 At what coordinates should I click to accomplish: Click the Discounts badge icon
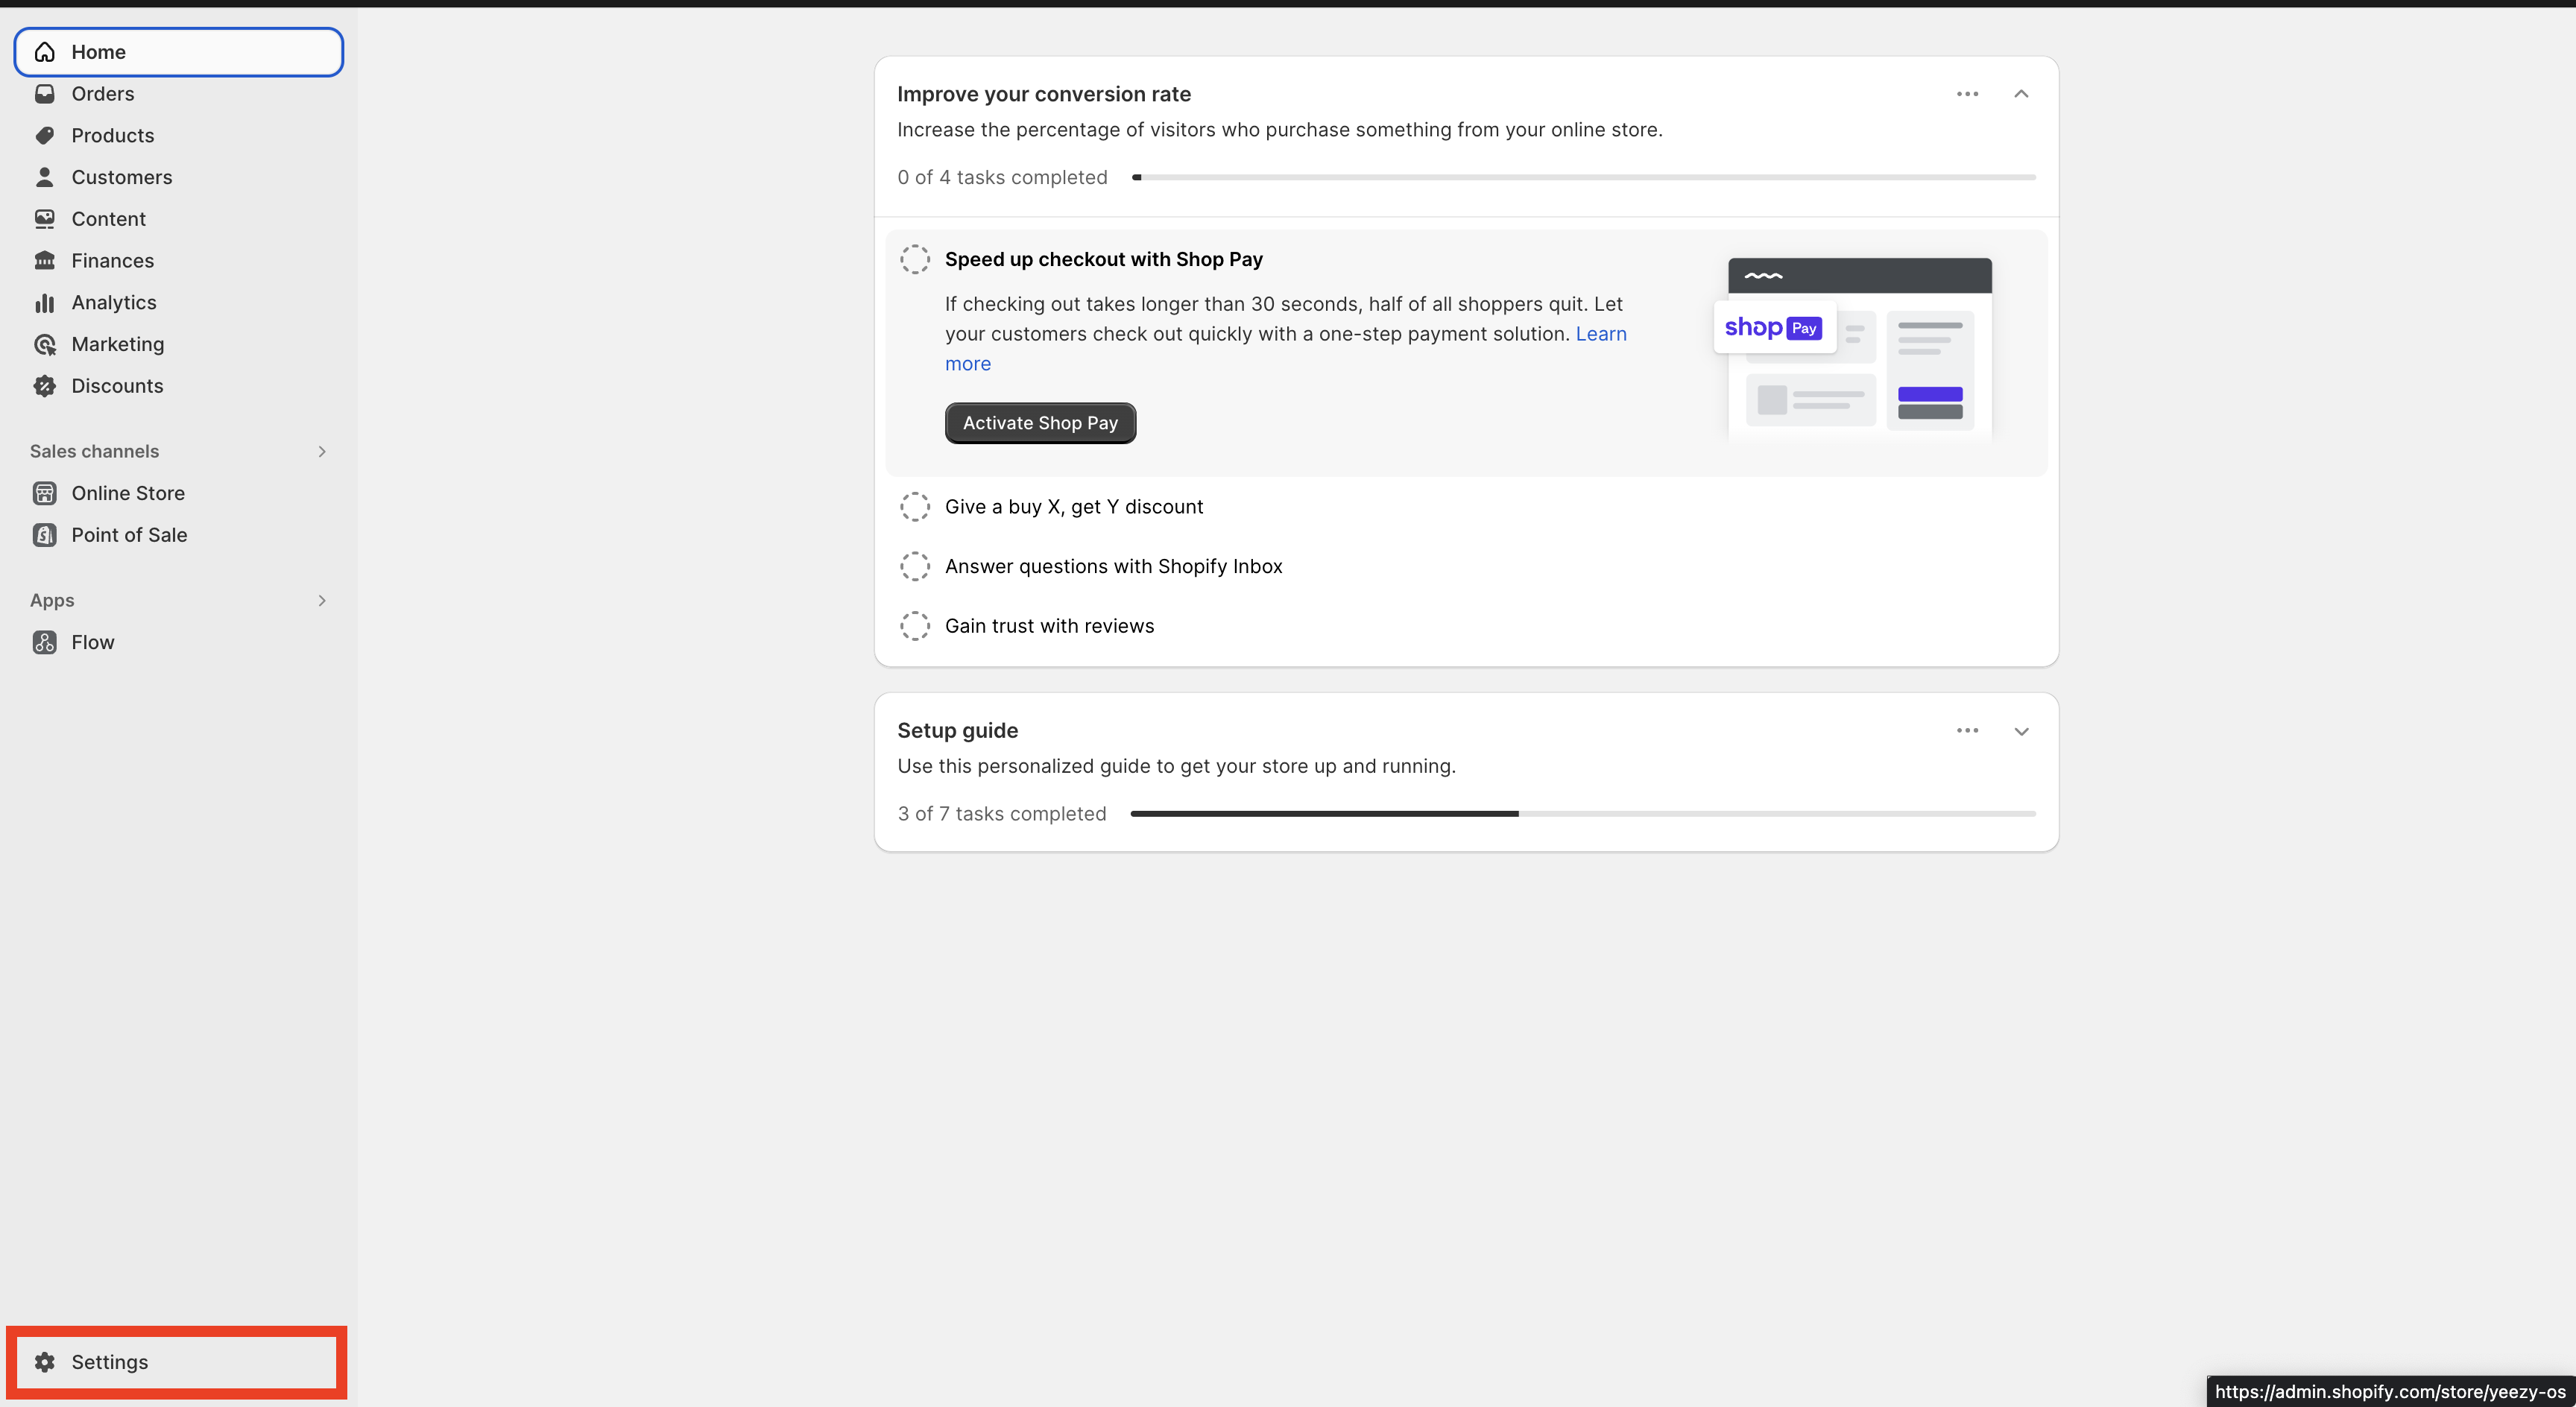[44, 386]
